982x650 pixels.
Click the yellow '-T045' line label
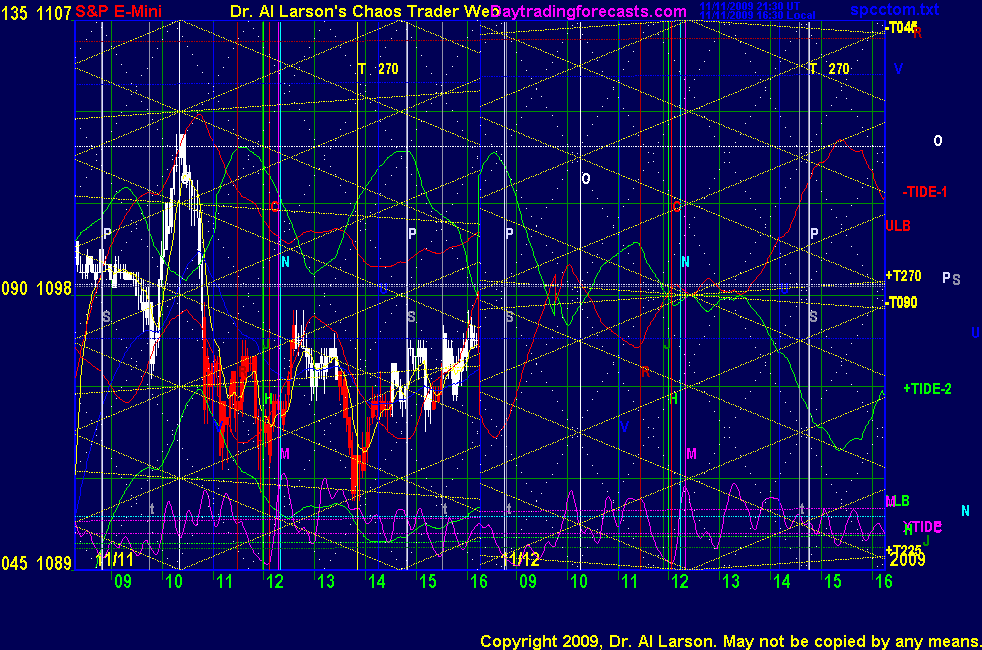click(901, 28)
